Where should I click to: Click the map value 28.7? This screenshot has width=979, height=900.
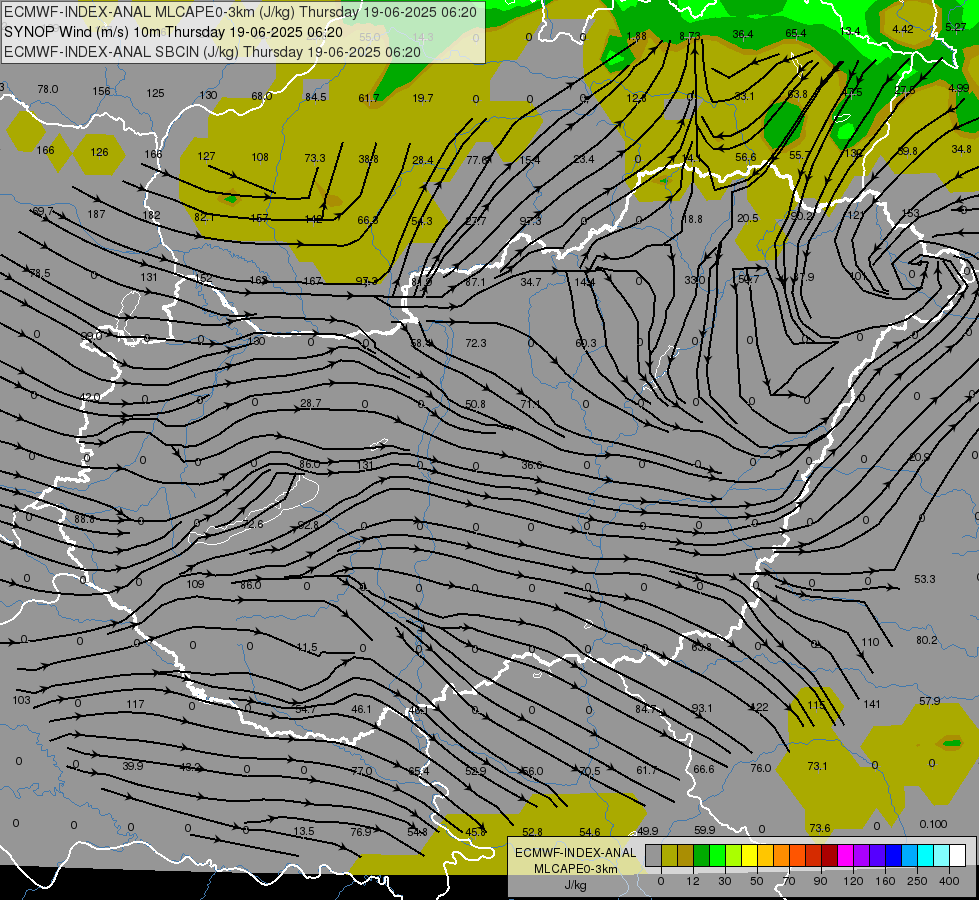310,403
